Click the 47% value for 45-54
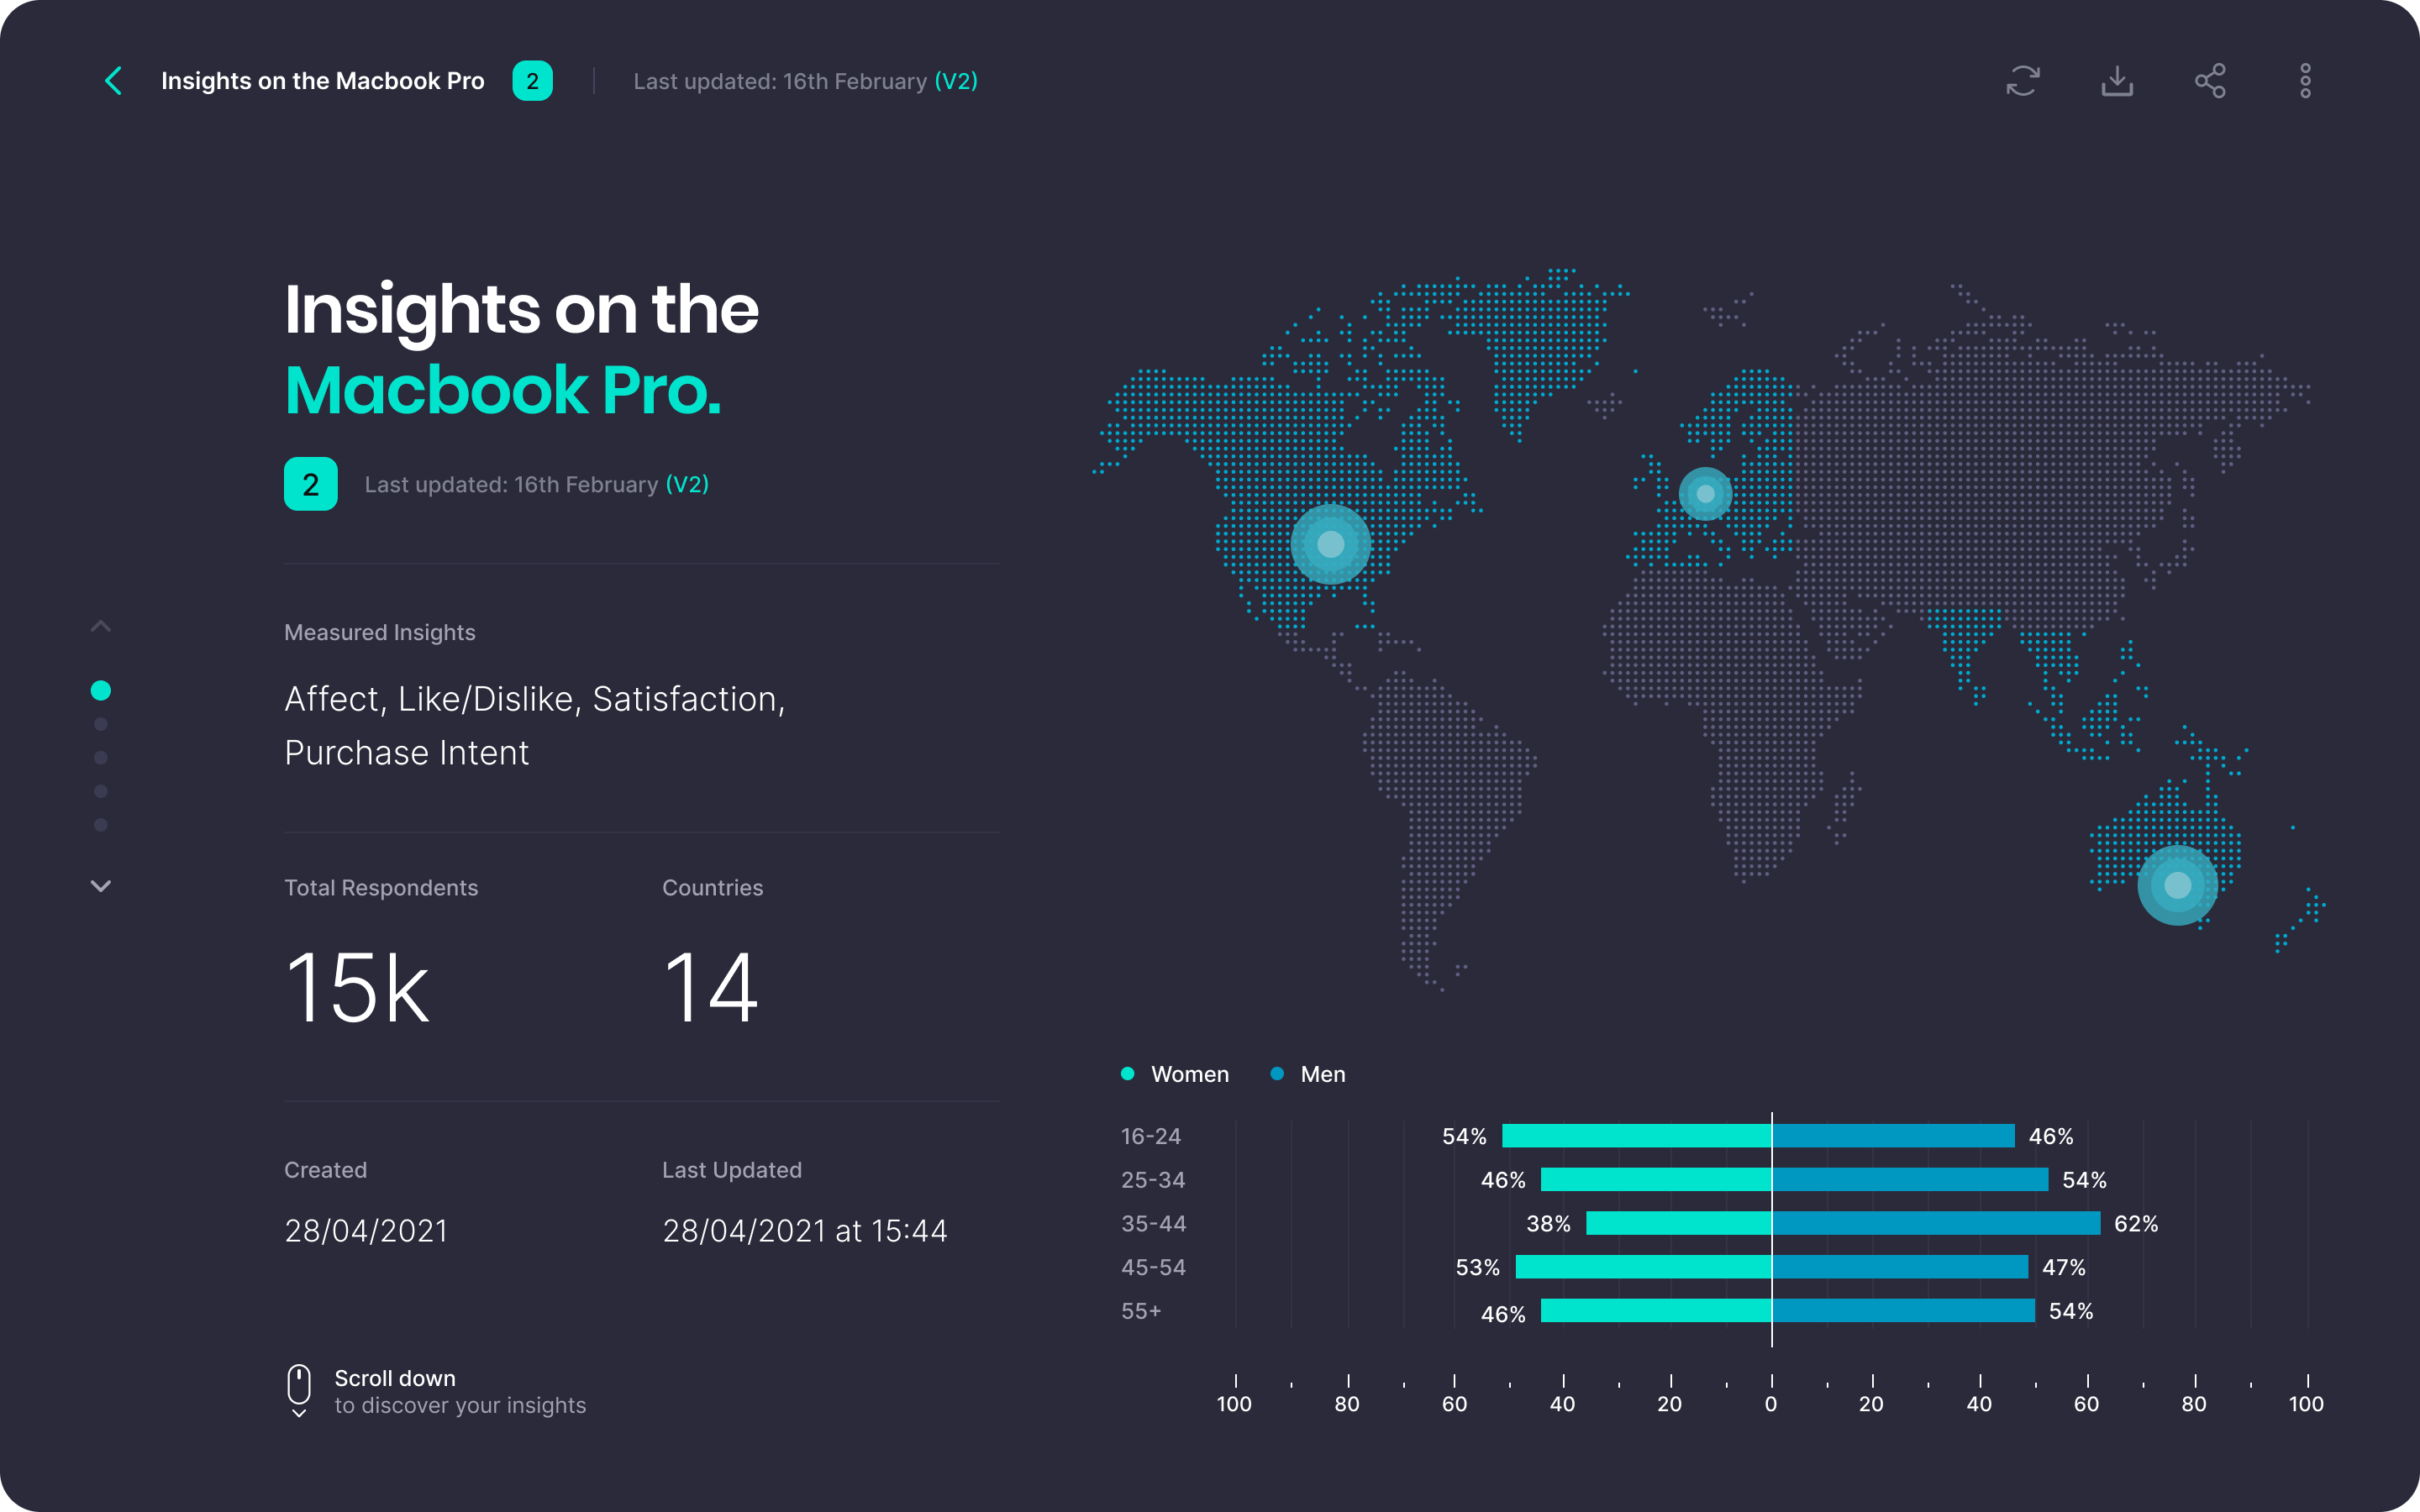This screenshot has height=1512, width=2420. [x=2064, y=1268]
